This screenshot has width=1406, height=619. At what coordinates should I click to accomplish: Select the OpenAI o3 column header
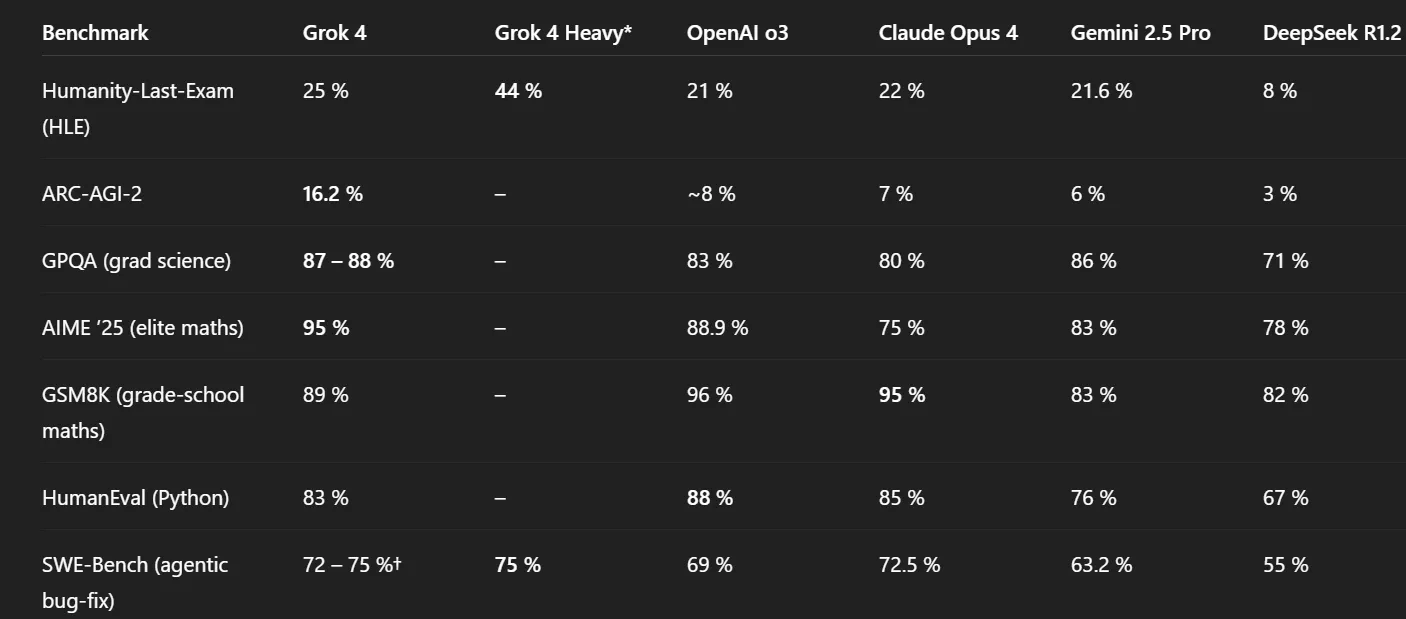(x=737, y=33)
